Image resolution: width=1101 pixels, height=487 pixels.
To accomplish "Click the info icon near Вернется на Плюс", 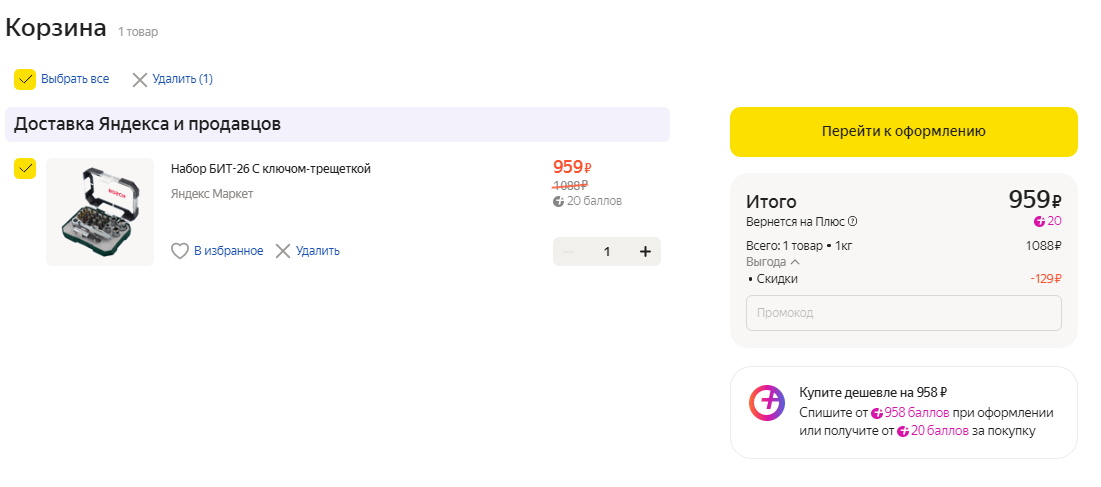I will coord(853,222).
